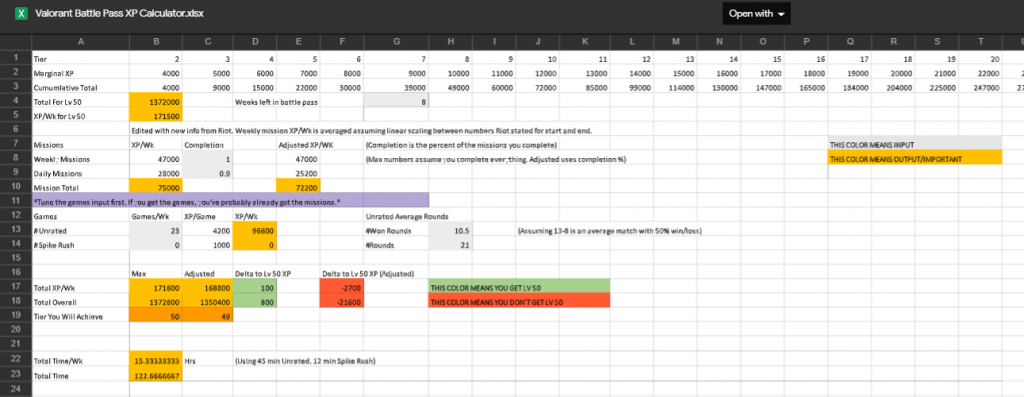Click the '(Using 45 min Unrated, 12 min Spike Rush)' note
This screenshot has width=1024, height=397.
pyautogui.click(x=305, y=361)
